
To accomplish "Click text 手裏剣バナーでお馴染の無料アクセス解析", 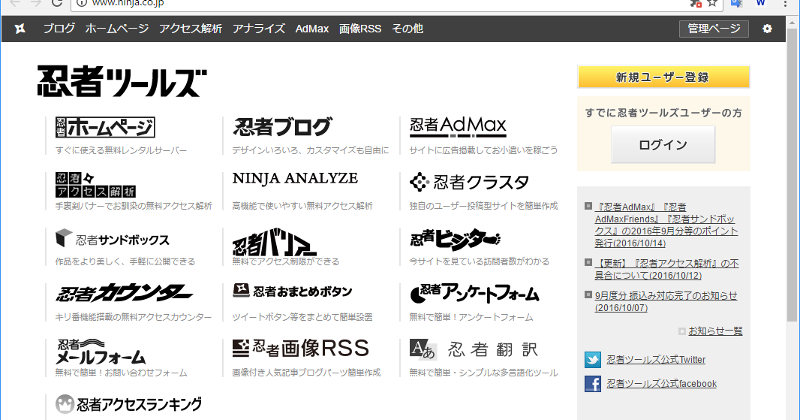I will pyautogui.click(x=133, y=206).
